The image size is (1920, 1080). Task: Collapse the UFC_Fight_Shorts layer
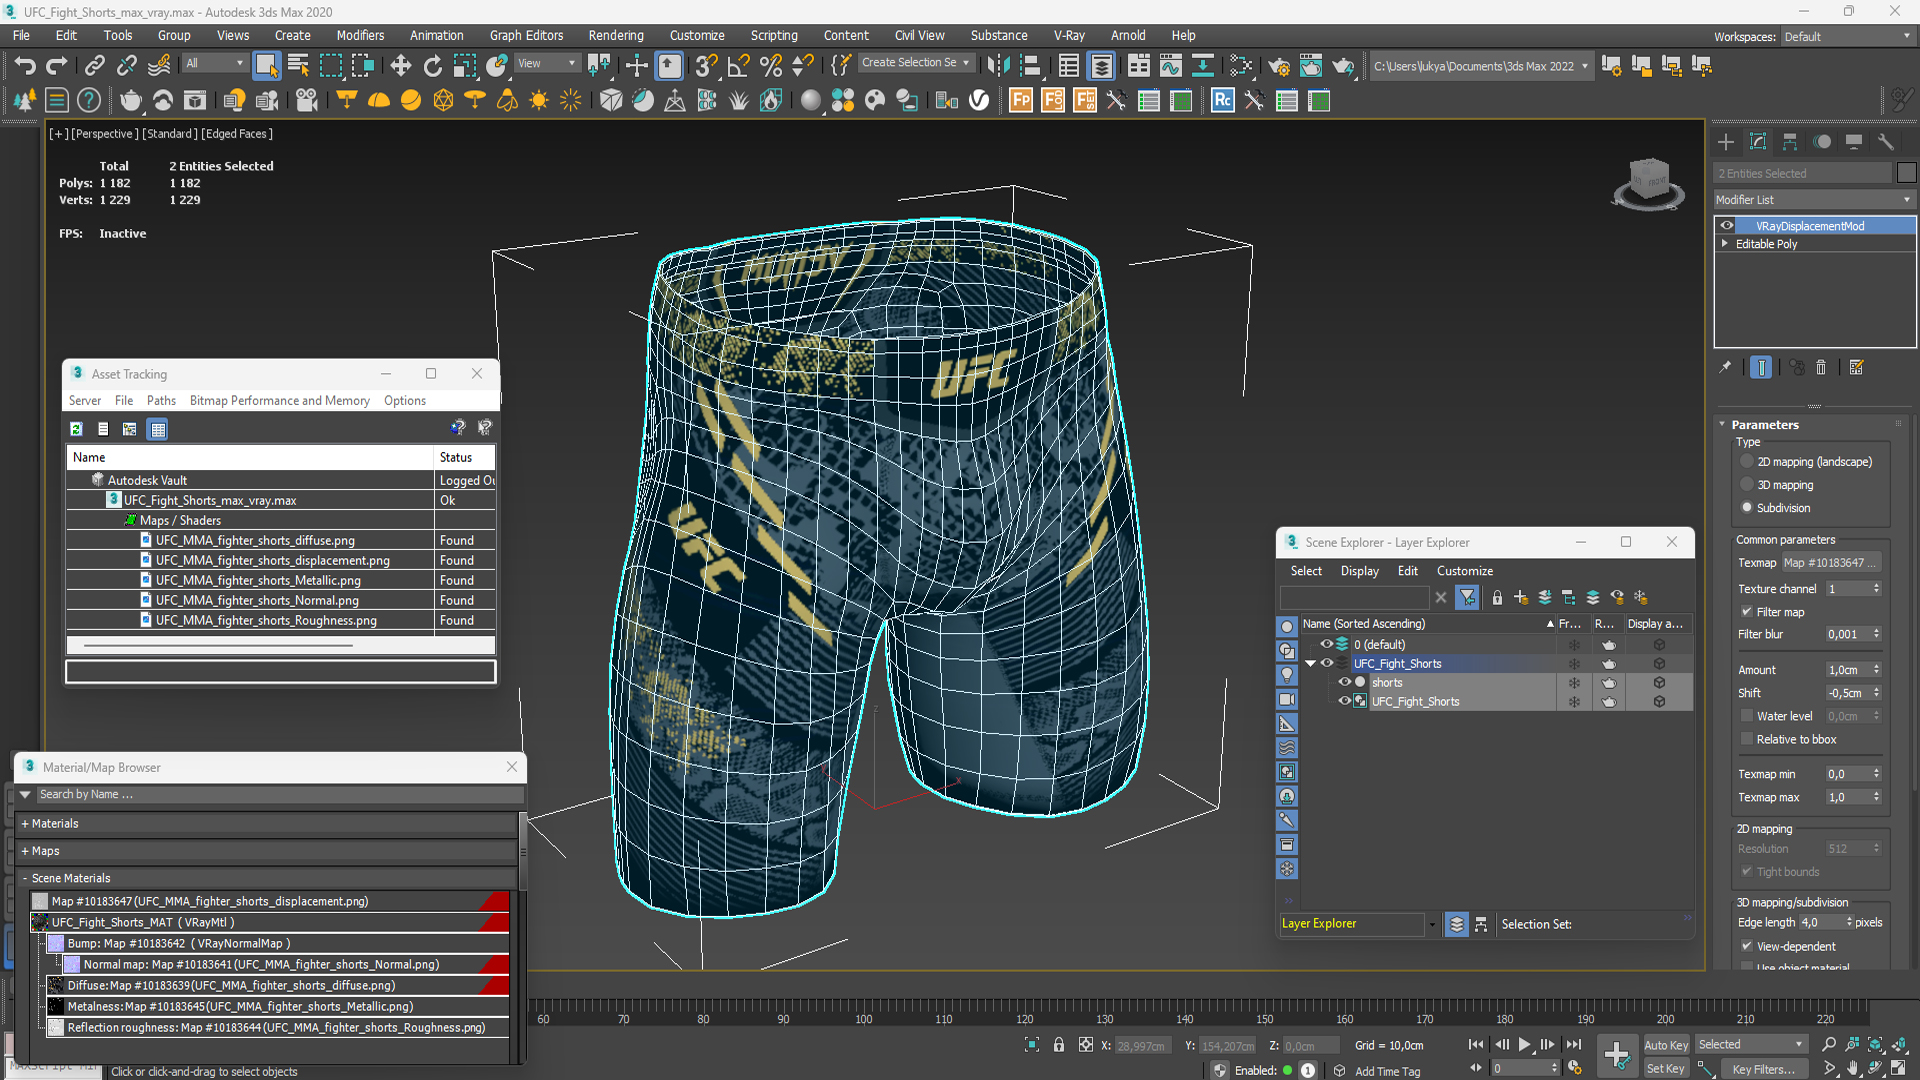pyautogui.click(x=1310, y=664)
